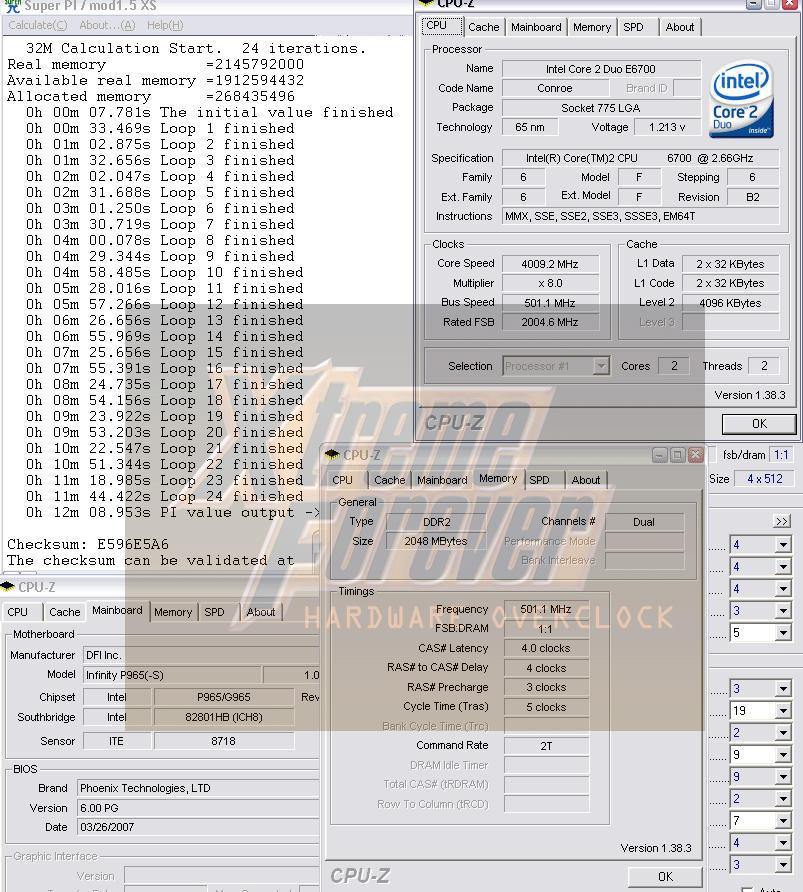The width and height of the screenshot is (803, 892).
Task: Switch to SPD tab in the Memory window
Action: [539, 480]
